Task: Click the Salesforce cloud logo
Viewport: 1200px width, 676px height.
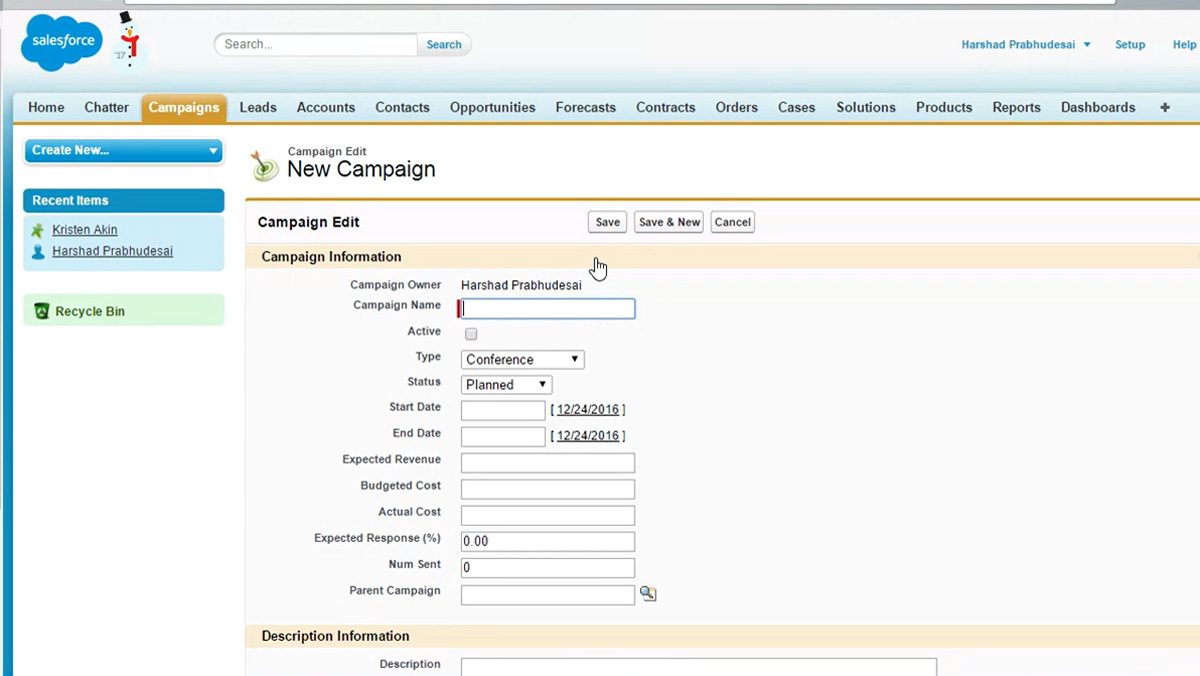Action: 60,42
